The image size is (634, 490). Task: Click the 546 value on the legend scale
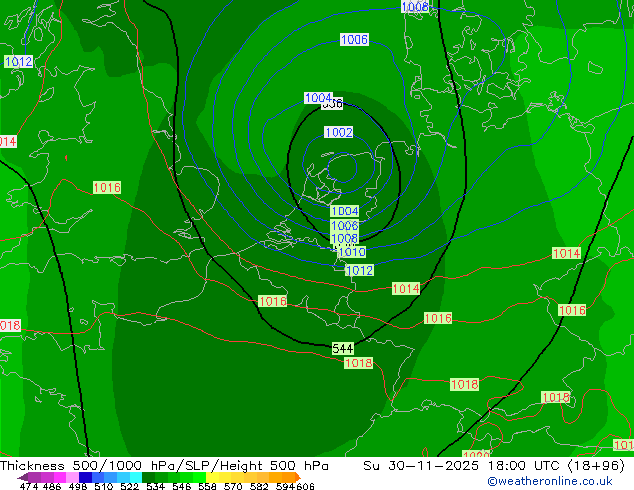pyautogui.click(x=182, y=486)
